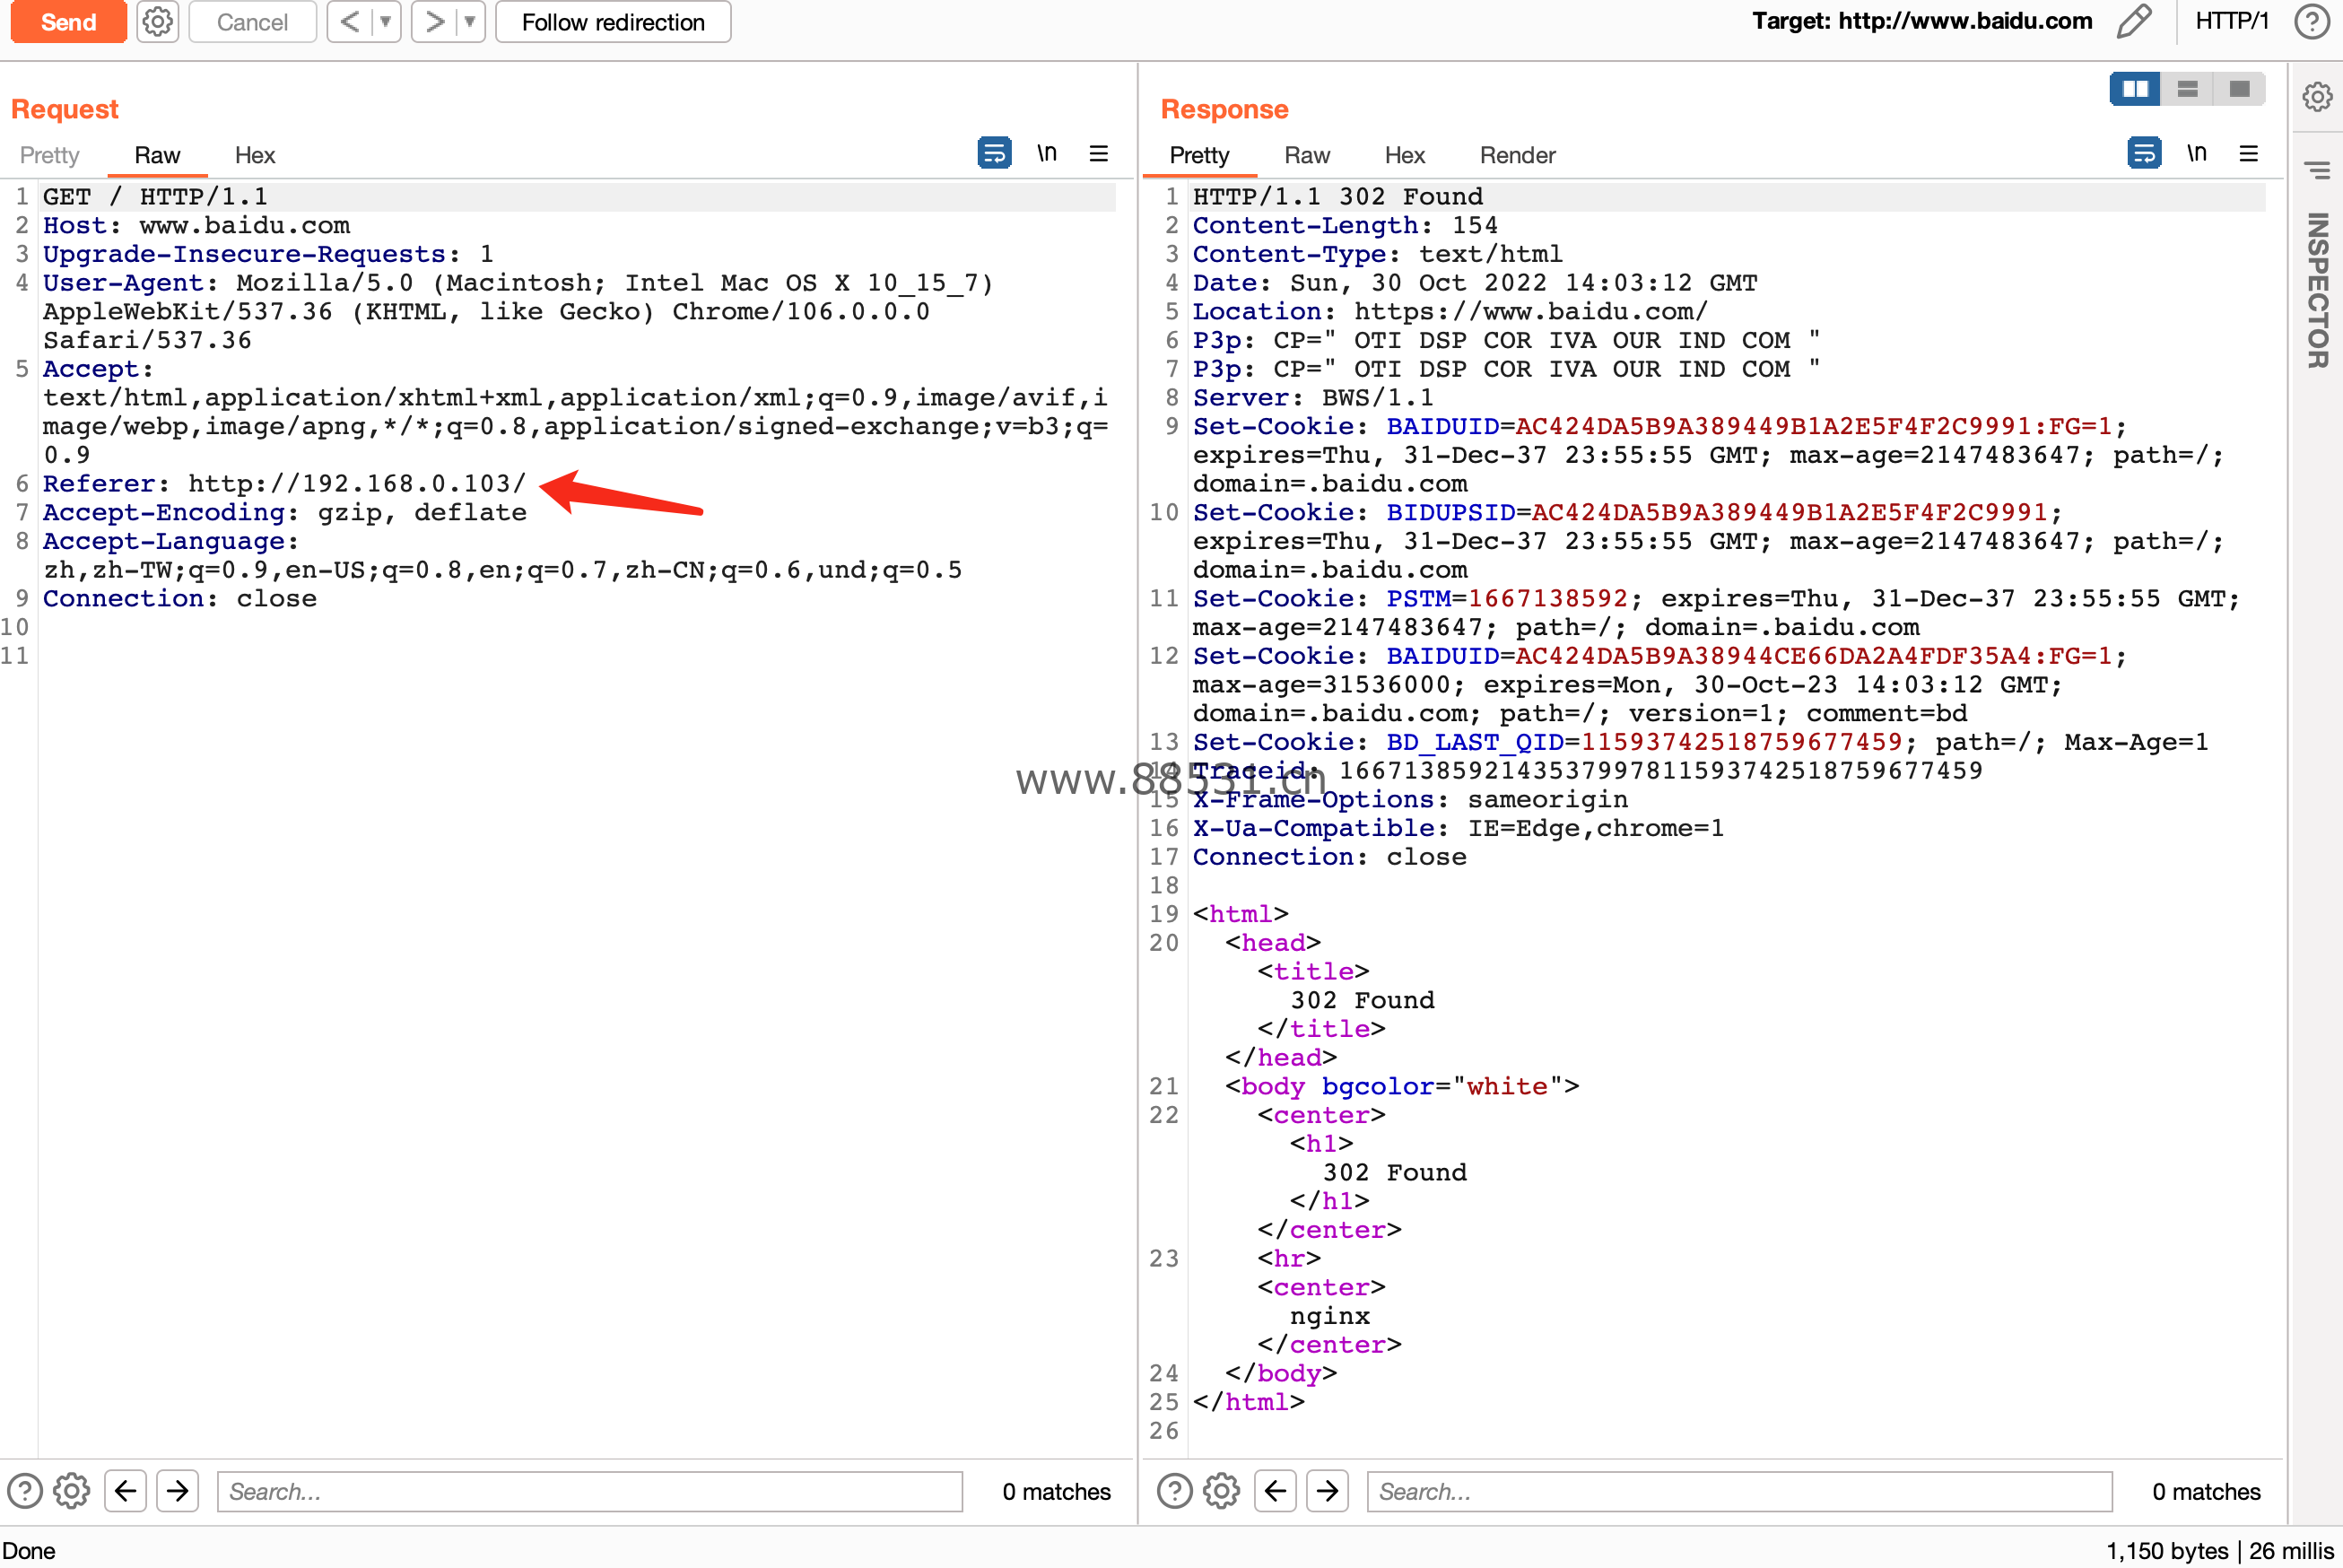The height and width of the screenshot is (1568, 2343).
Task: Select Response Render tab
Action: pyautogui.click(x=1517, y=155)
